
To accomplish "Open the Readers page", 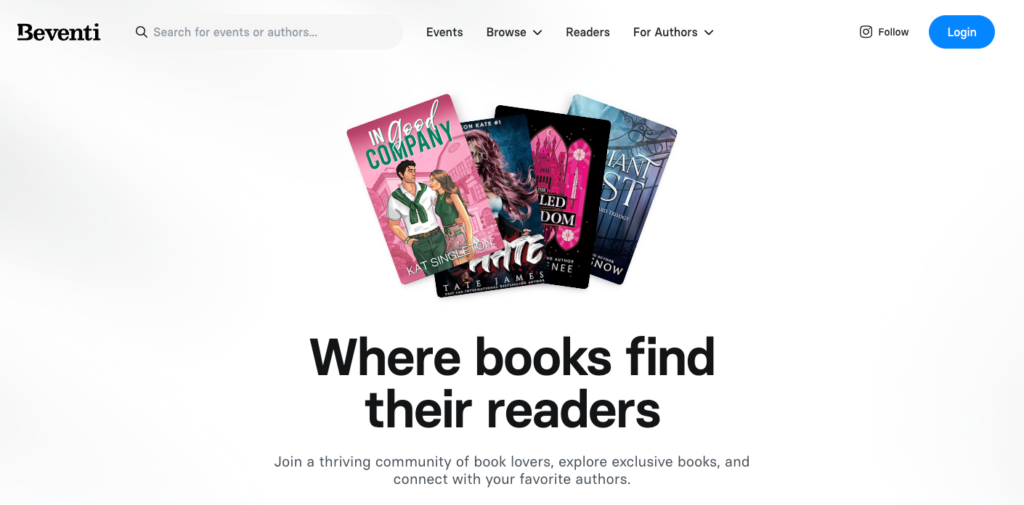I will pos(588,32).
